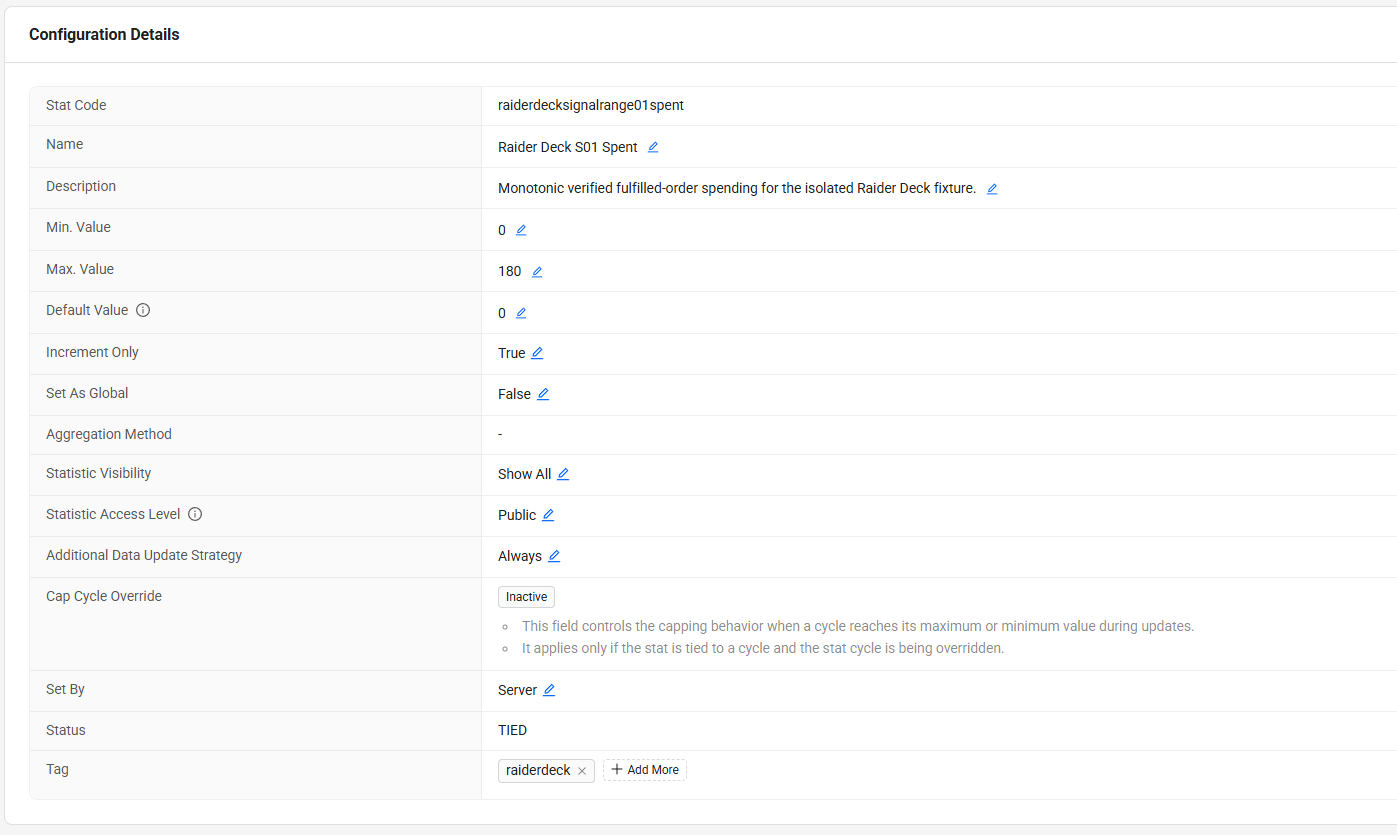
Task: Click the Cap Cycle Override label
Action: [104, 596]
